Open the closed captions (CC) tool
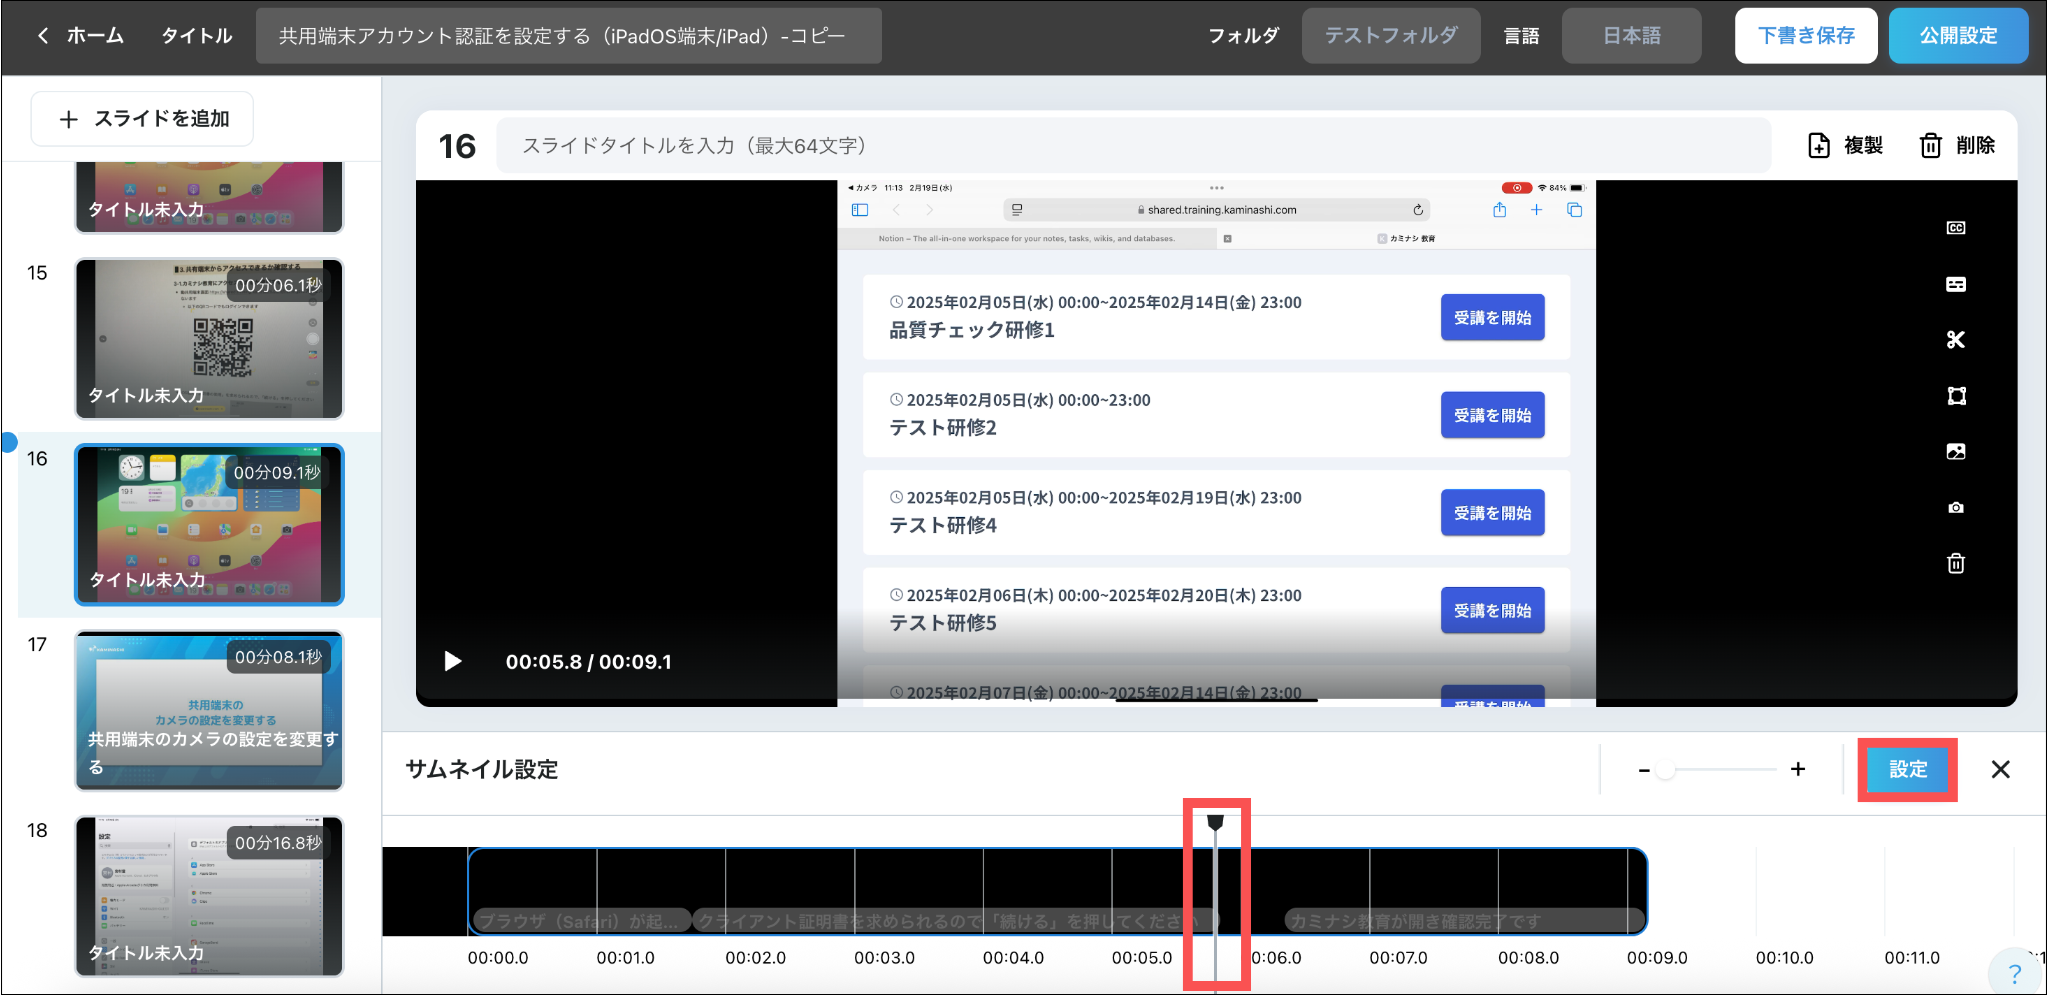 (1956, 228)
